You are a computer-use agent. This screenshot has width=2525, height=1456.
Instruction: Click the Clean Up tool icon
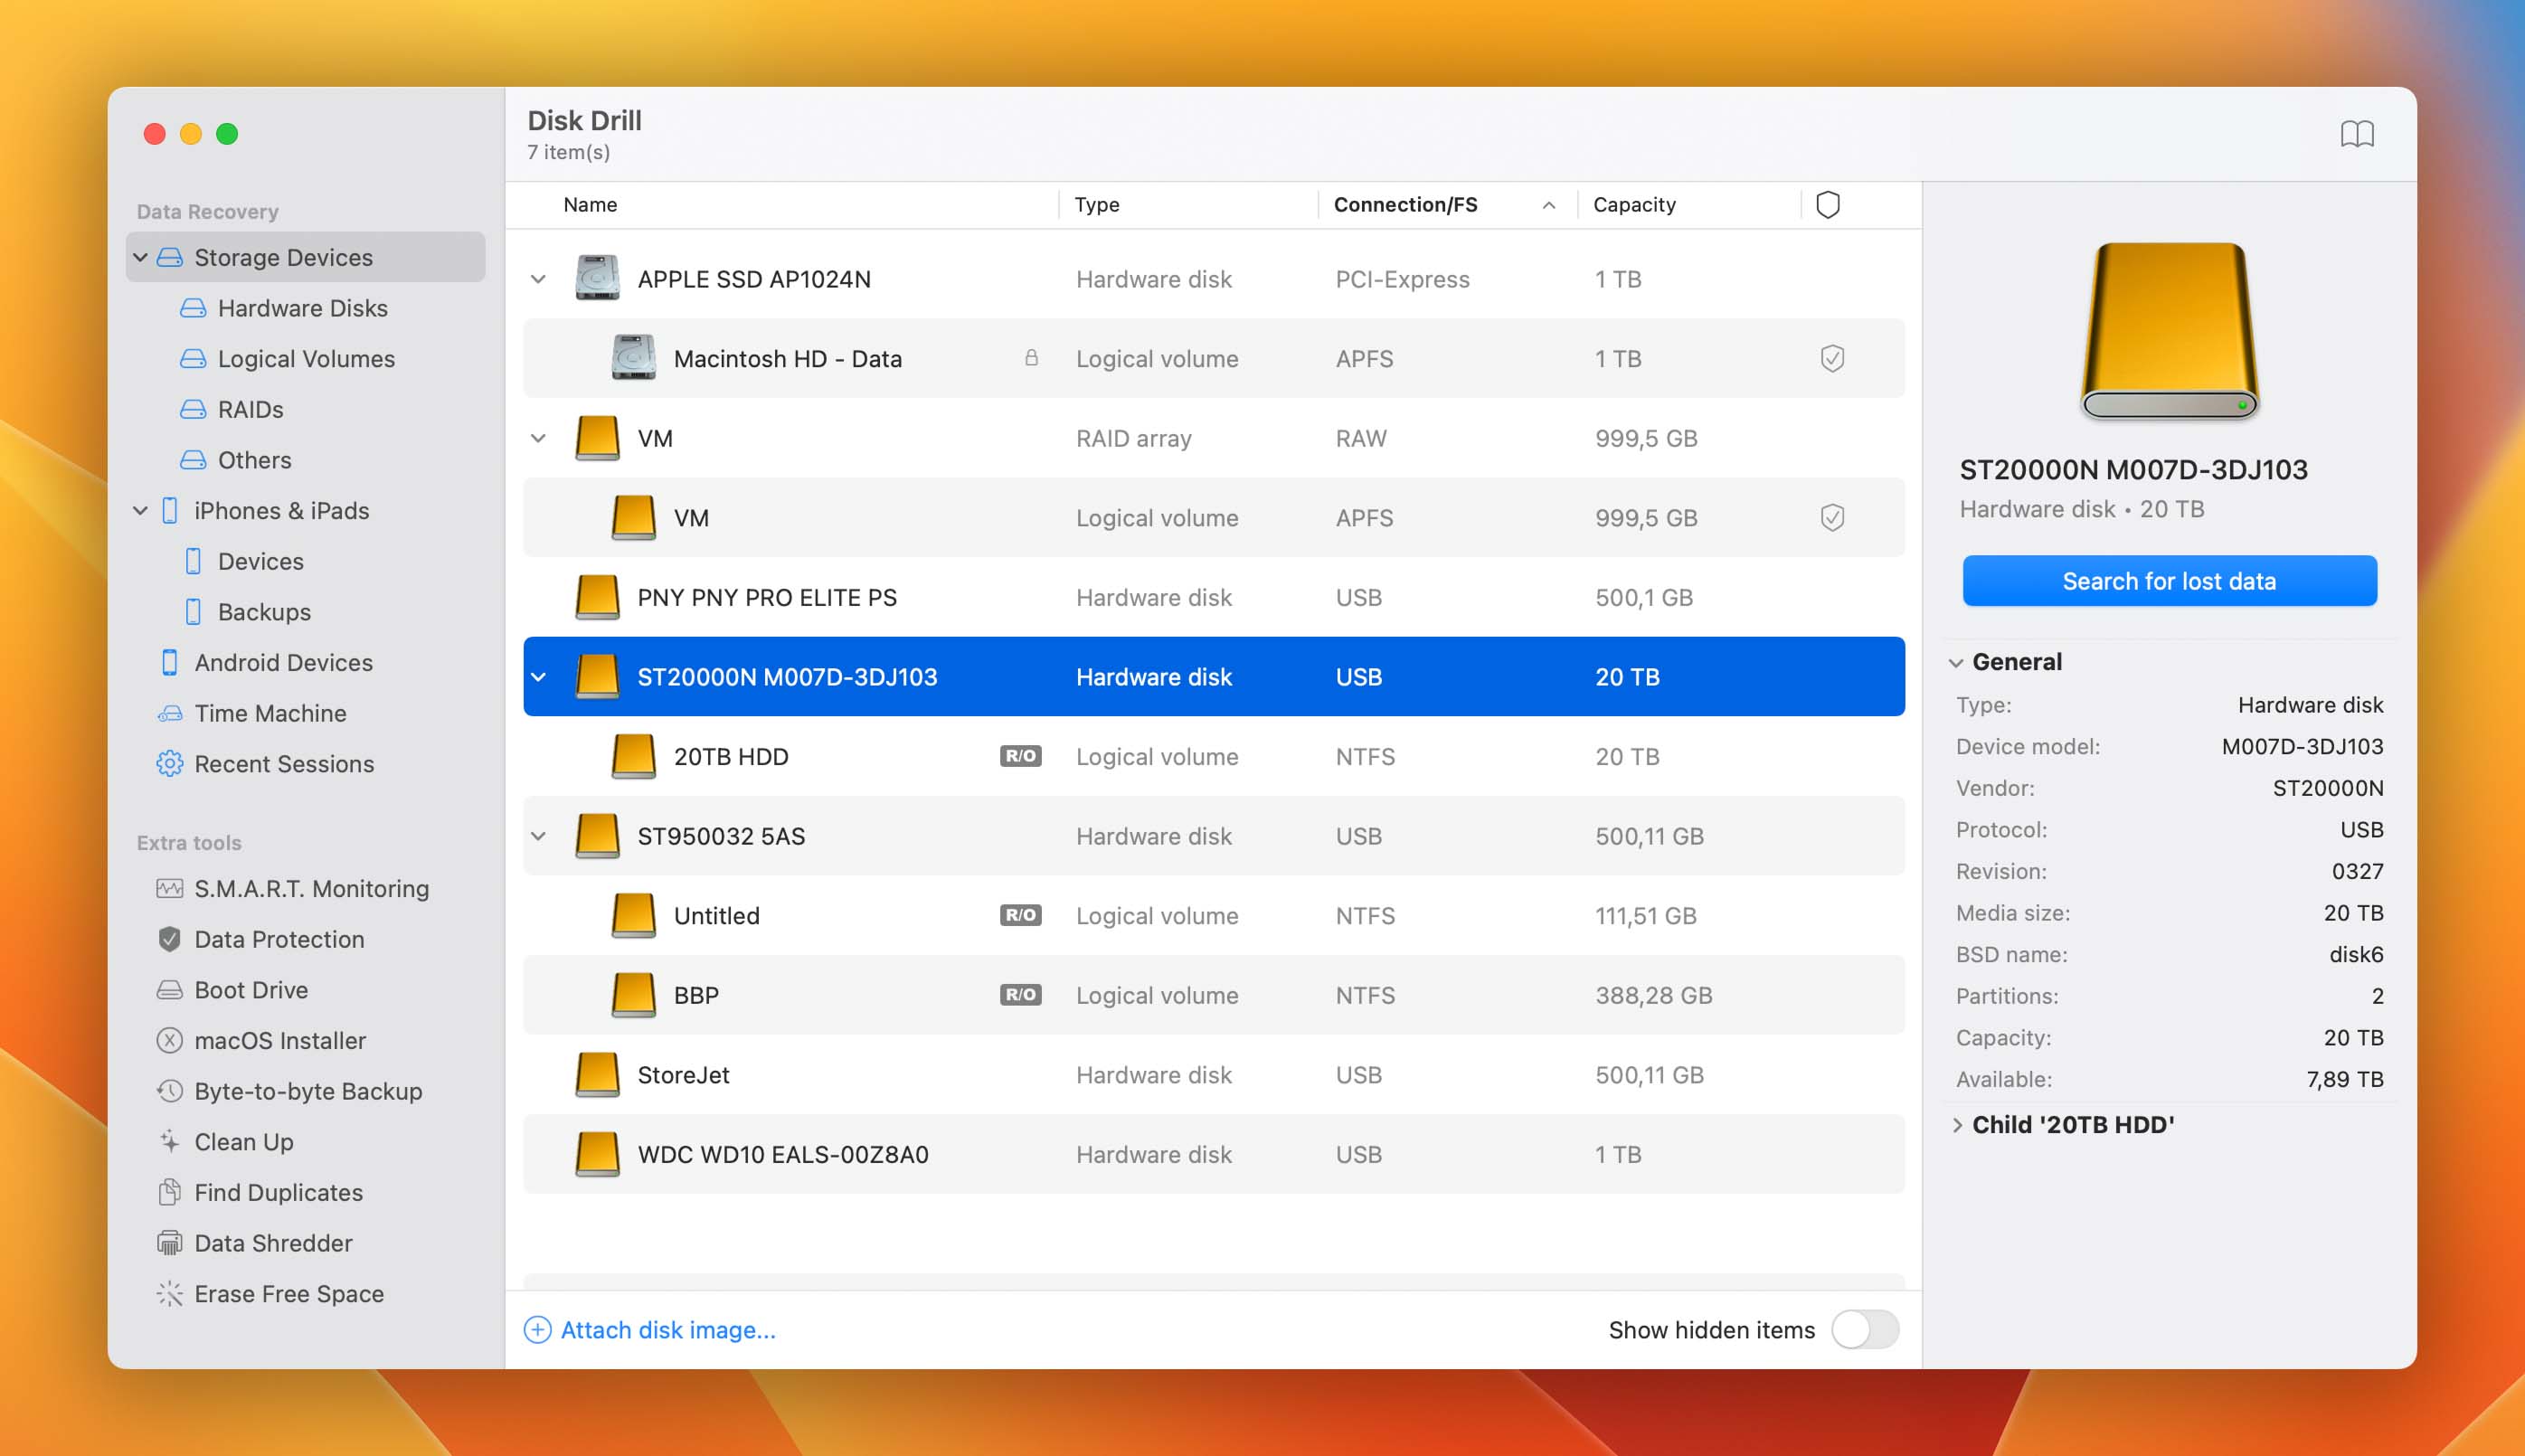[168, 1142]
